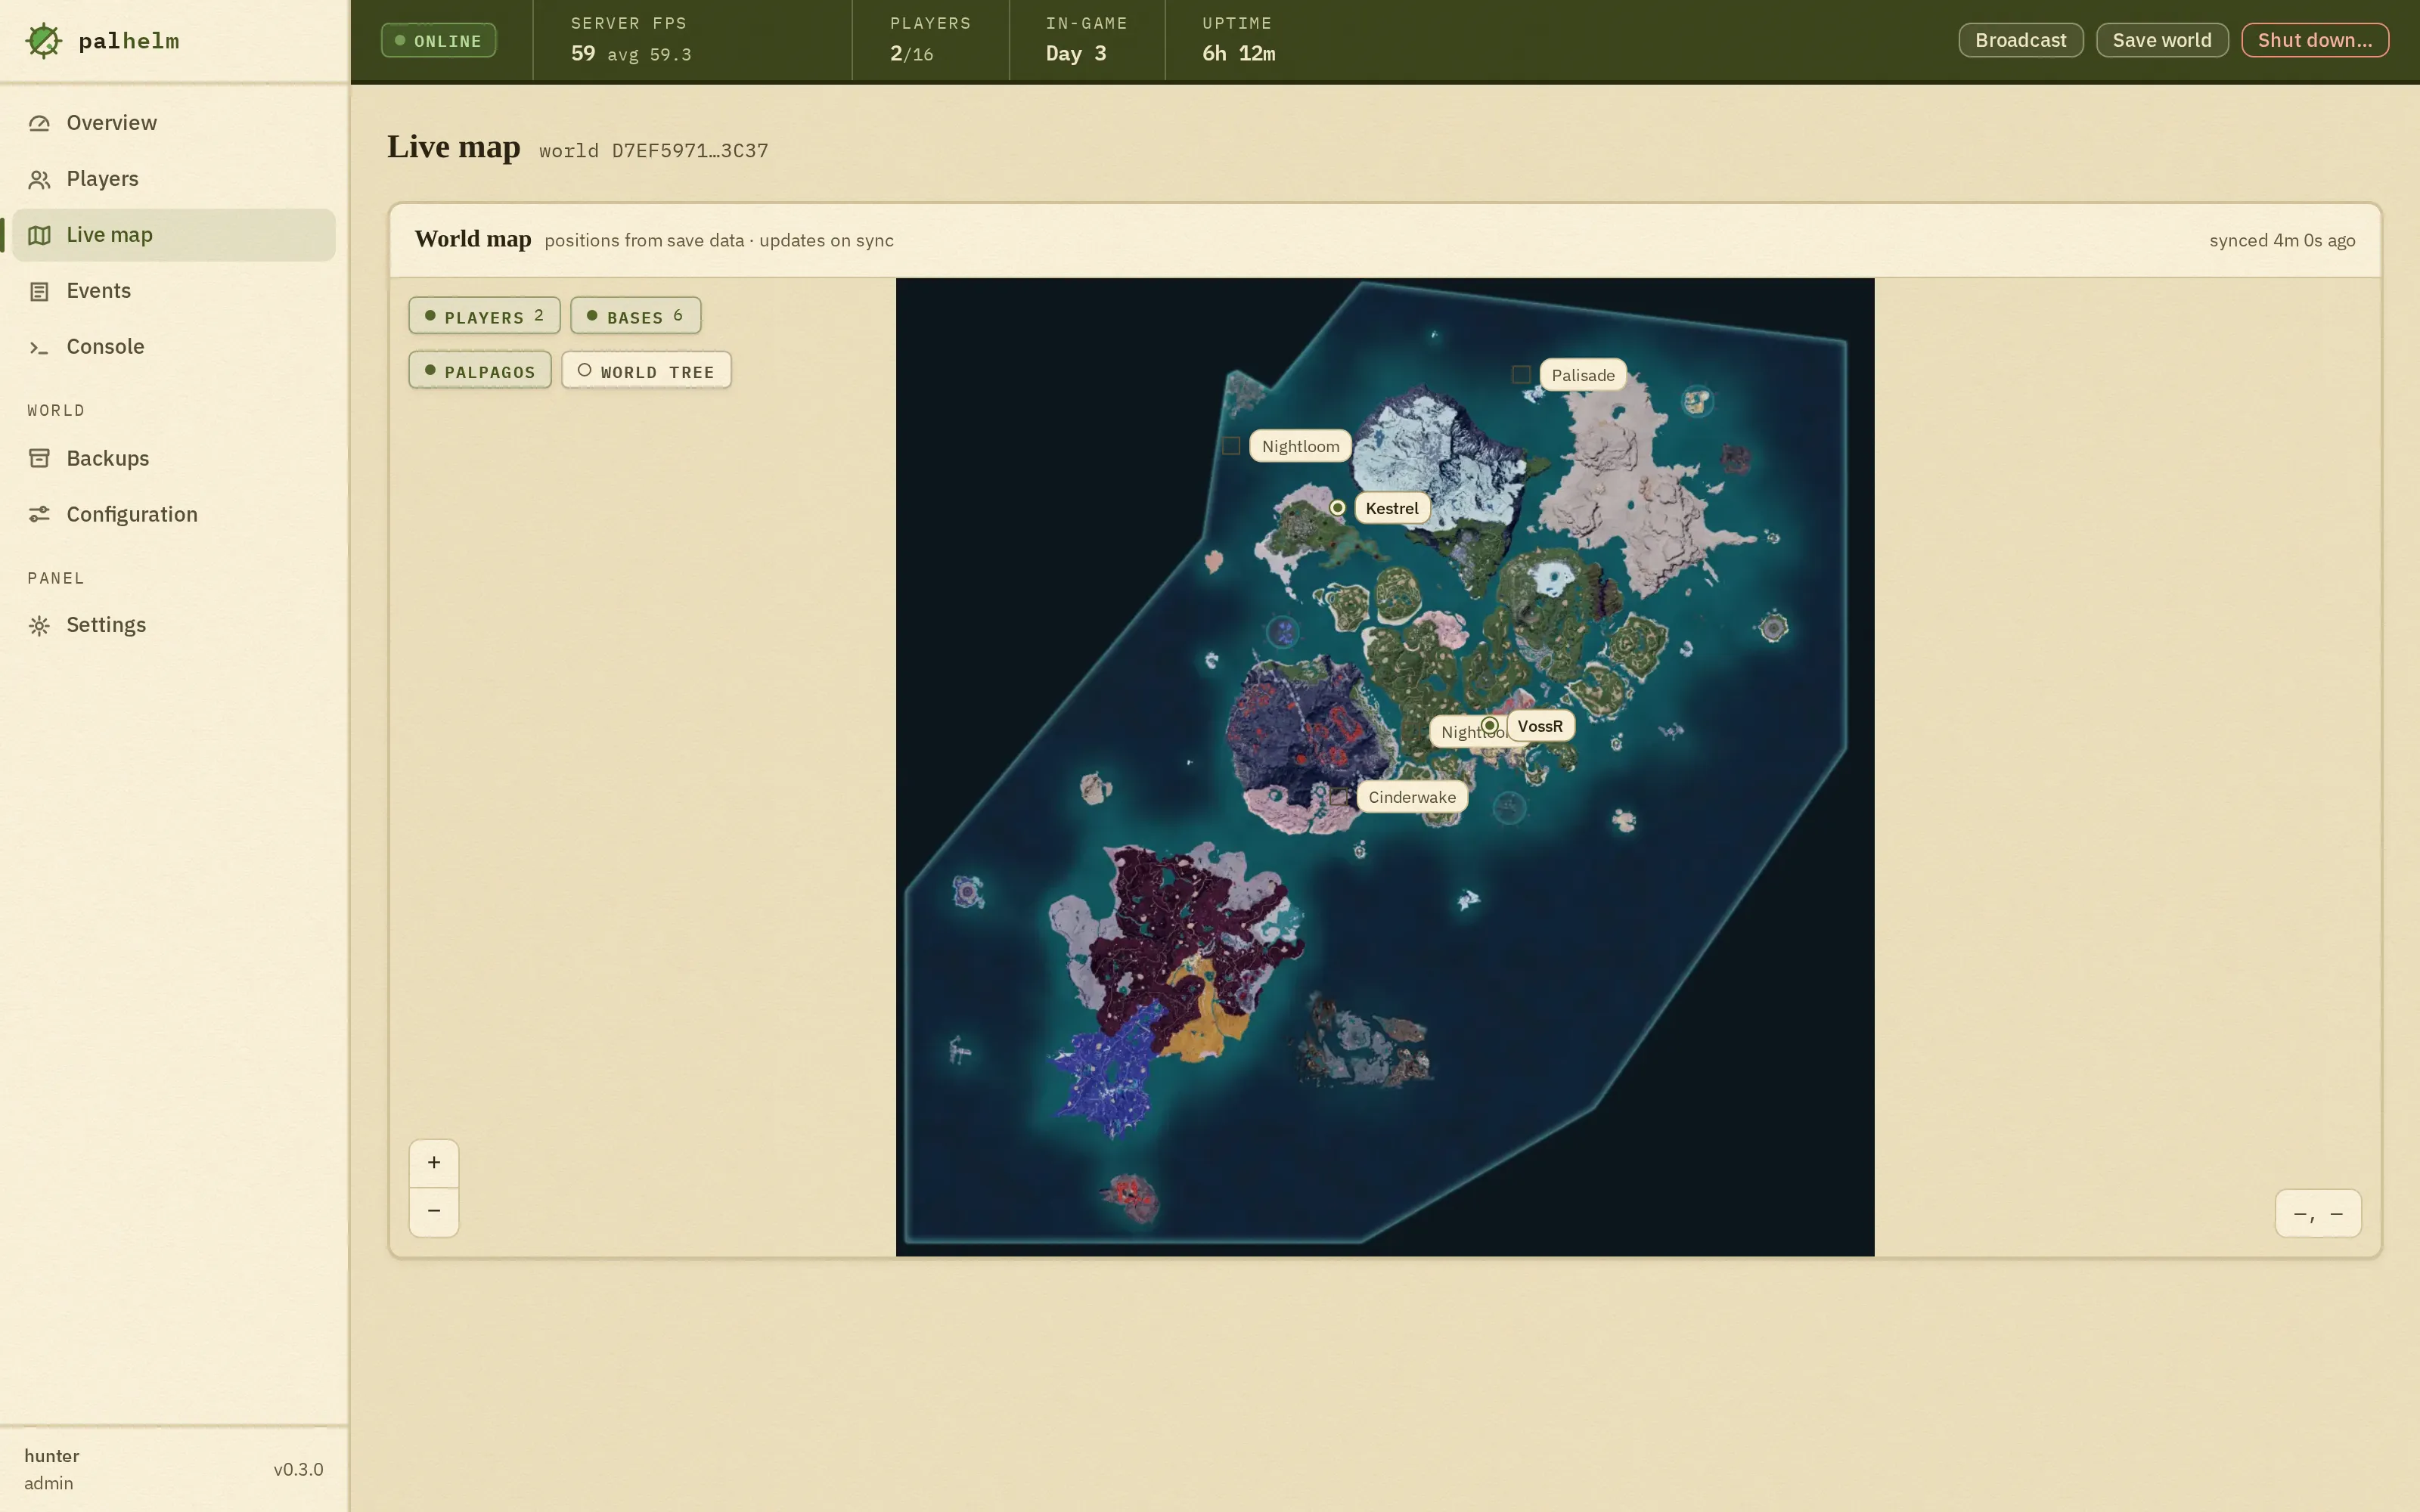Click the Live map page title
The image size is (2420, 1512).
(454, 147)
